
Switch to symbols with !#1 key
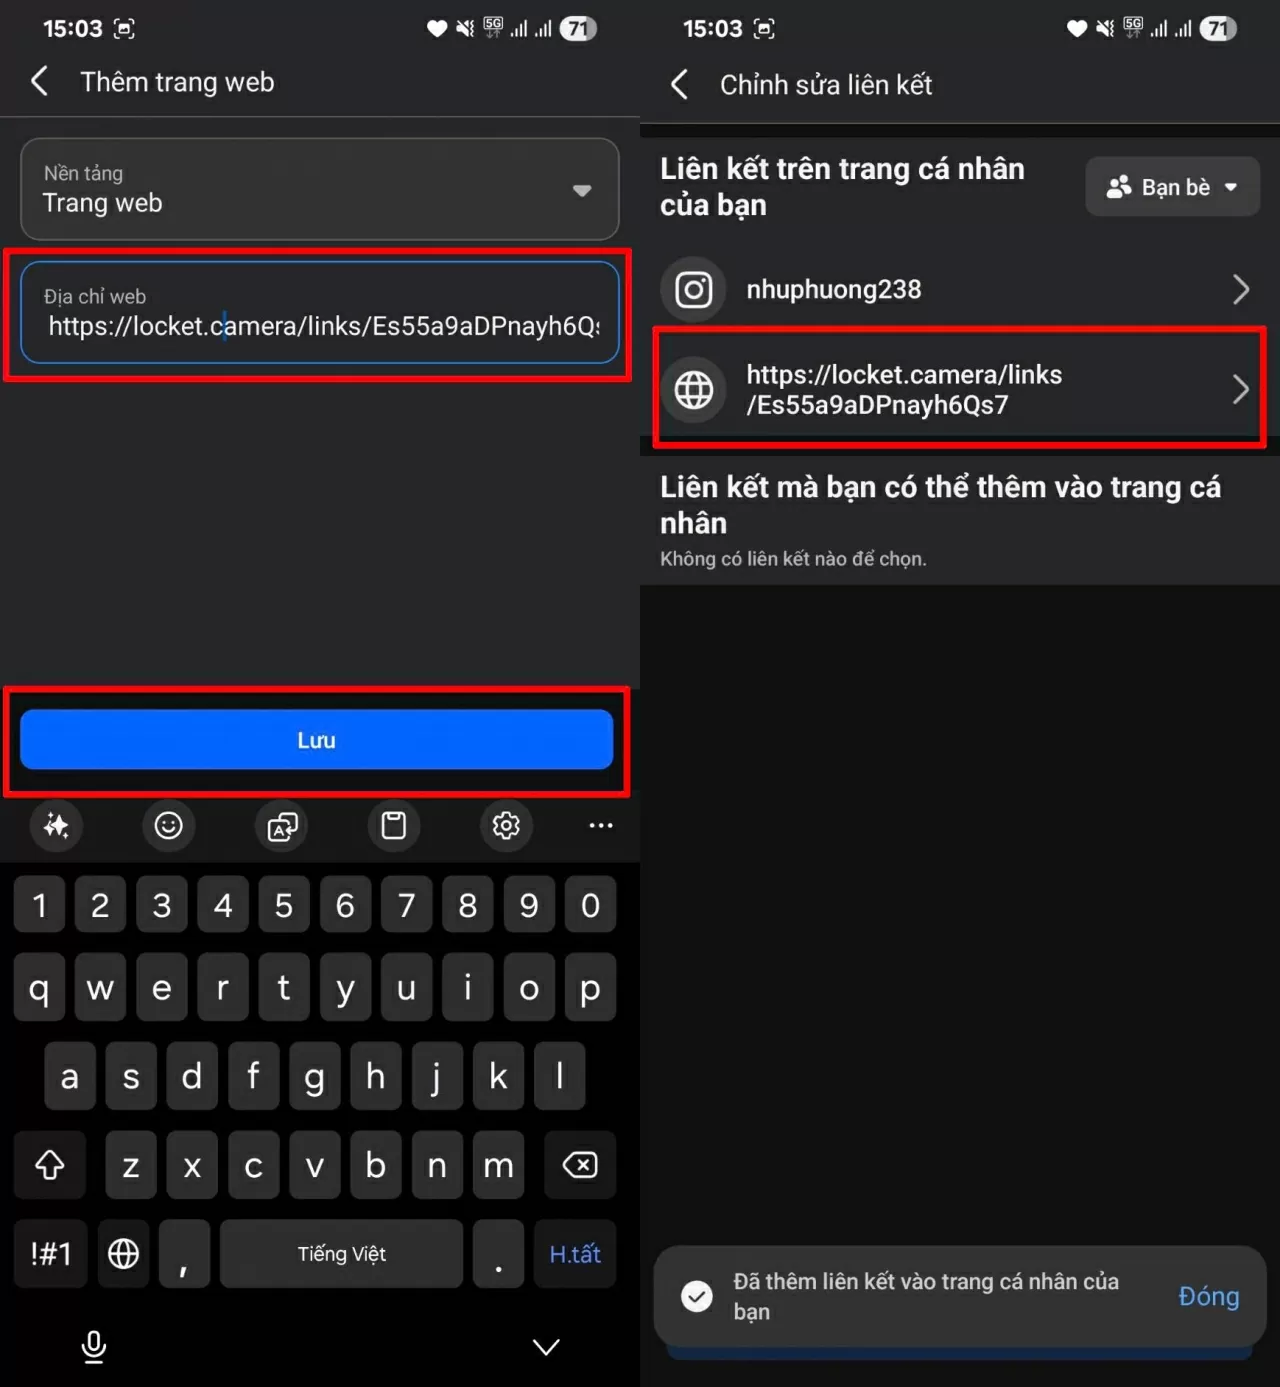coord(51,1253)
